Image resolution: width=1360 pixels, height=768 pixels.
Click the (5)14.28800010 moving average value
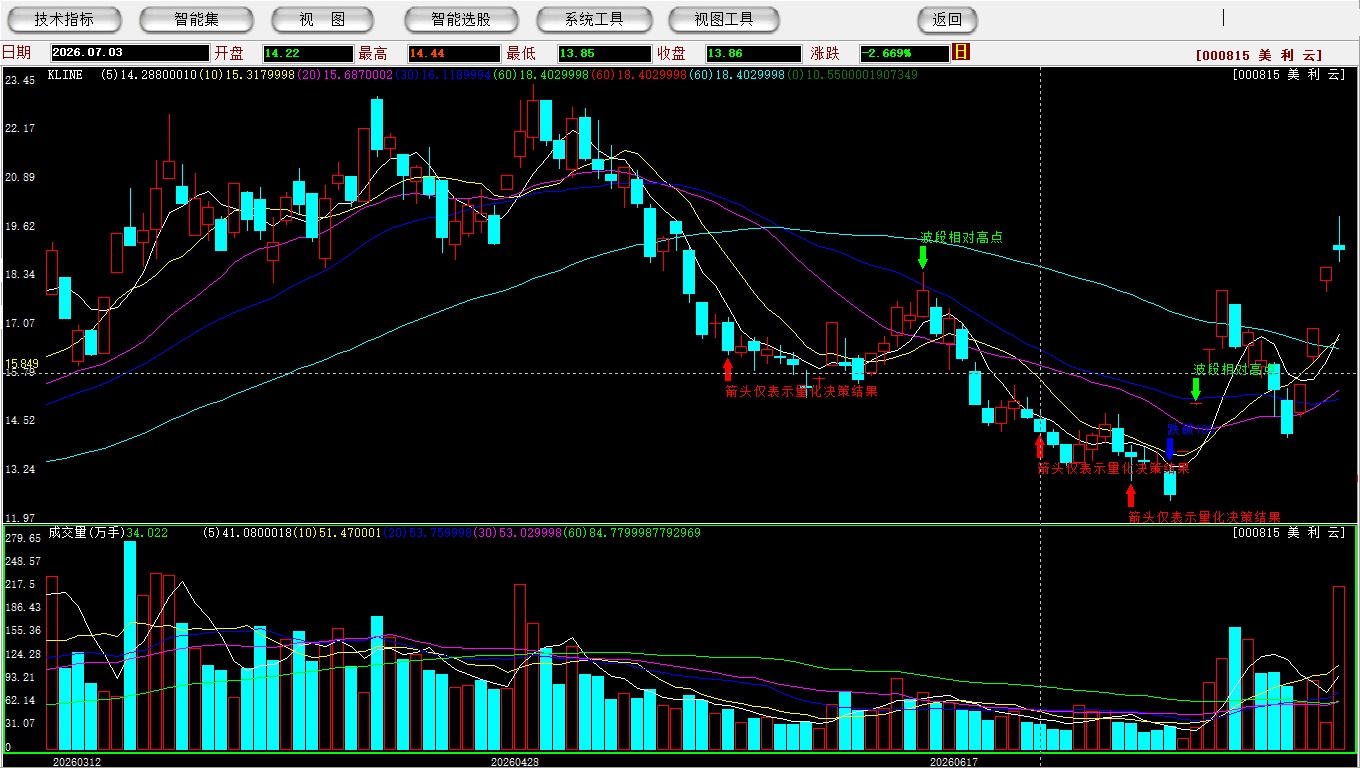(x=149, y=74)
